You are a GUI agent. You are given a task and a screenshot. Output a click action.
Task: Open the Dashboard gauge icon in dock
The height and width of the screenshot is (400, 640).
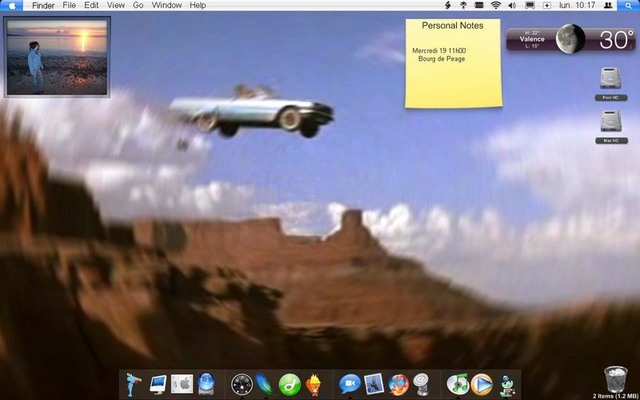coord(241,384)
